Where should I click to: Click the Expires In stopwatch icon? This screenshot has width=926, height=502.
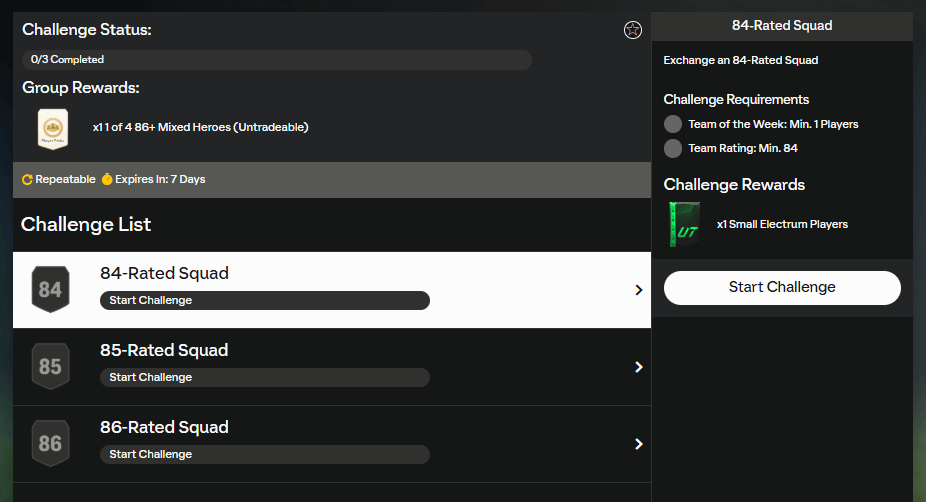(106, 179)
